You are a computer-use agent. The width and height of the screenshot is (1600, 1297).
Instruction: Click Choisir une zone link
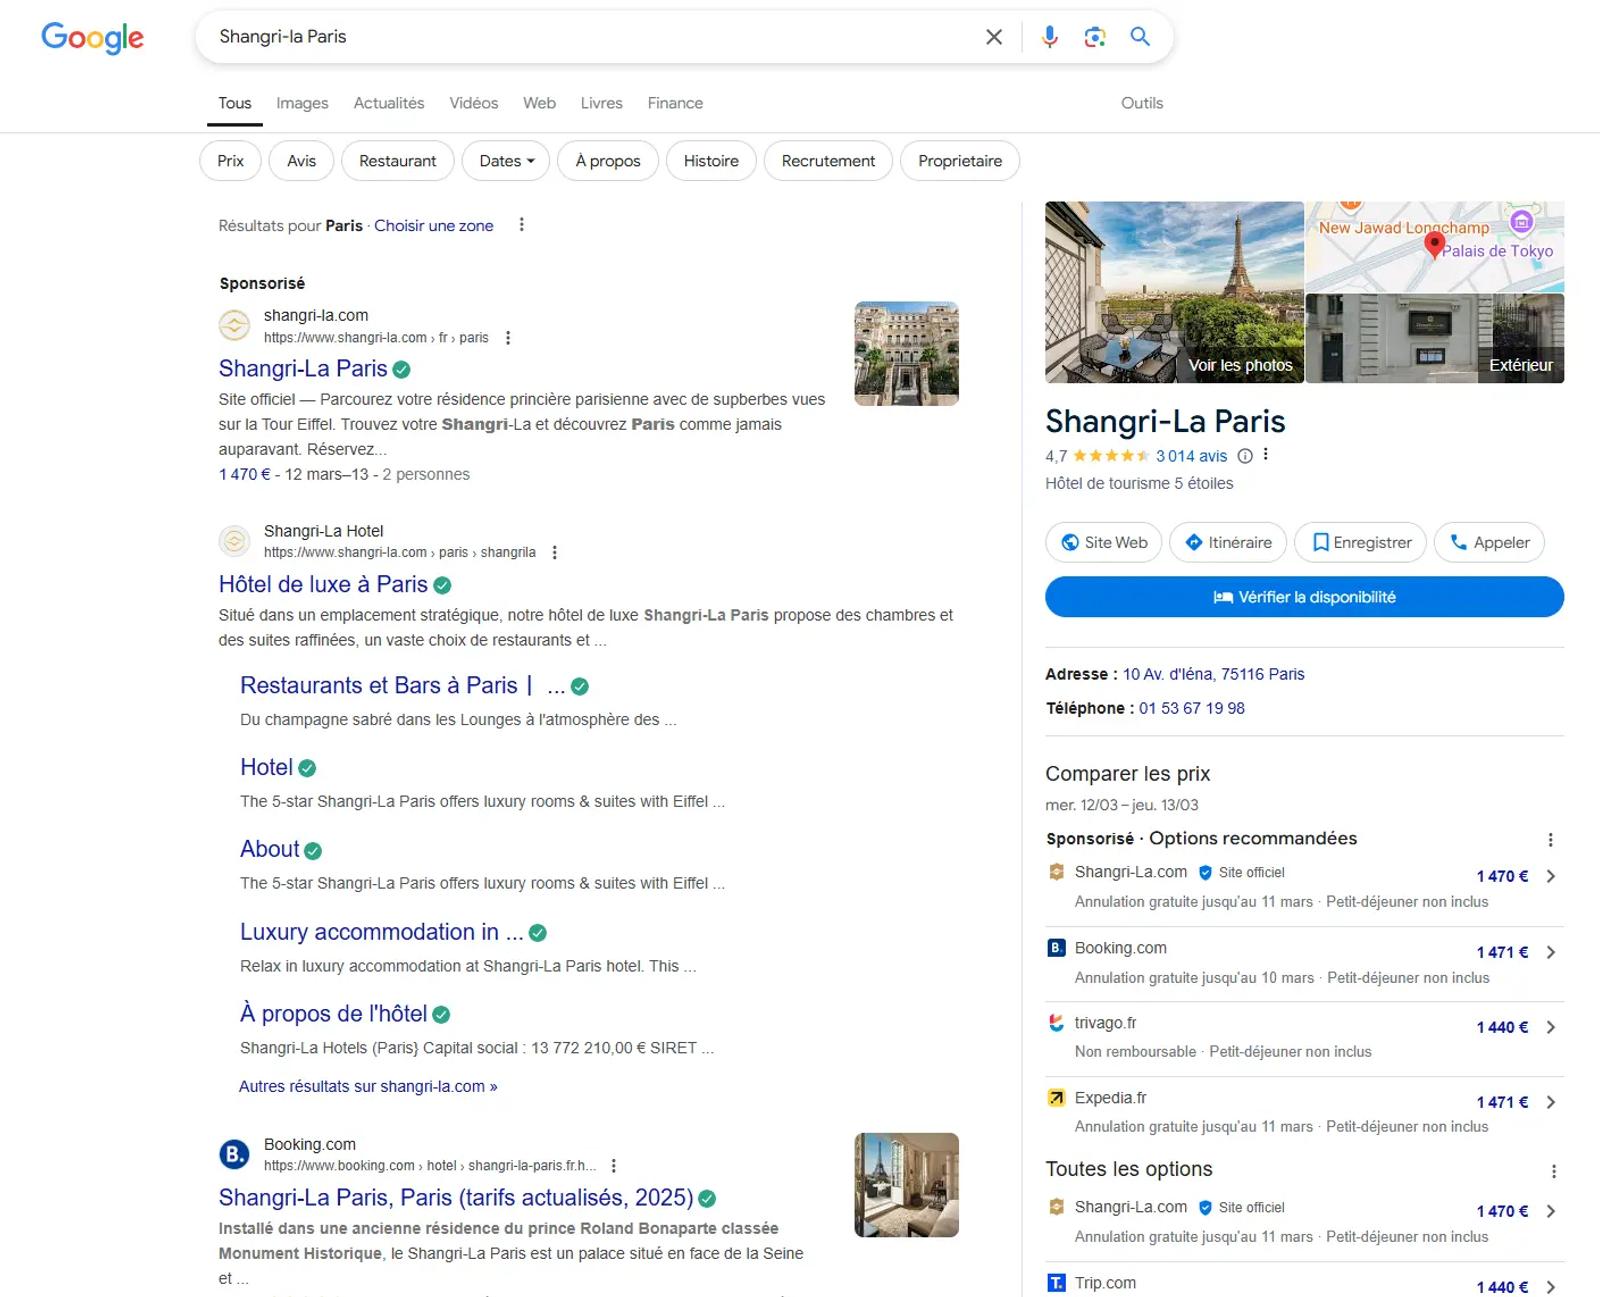[434, 226]
